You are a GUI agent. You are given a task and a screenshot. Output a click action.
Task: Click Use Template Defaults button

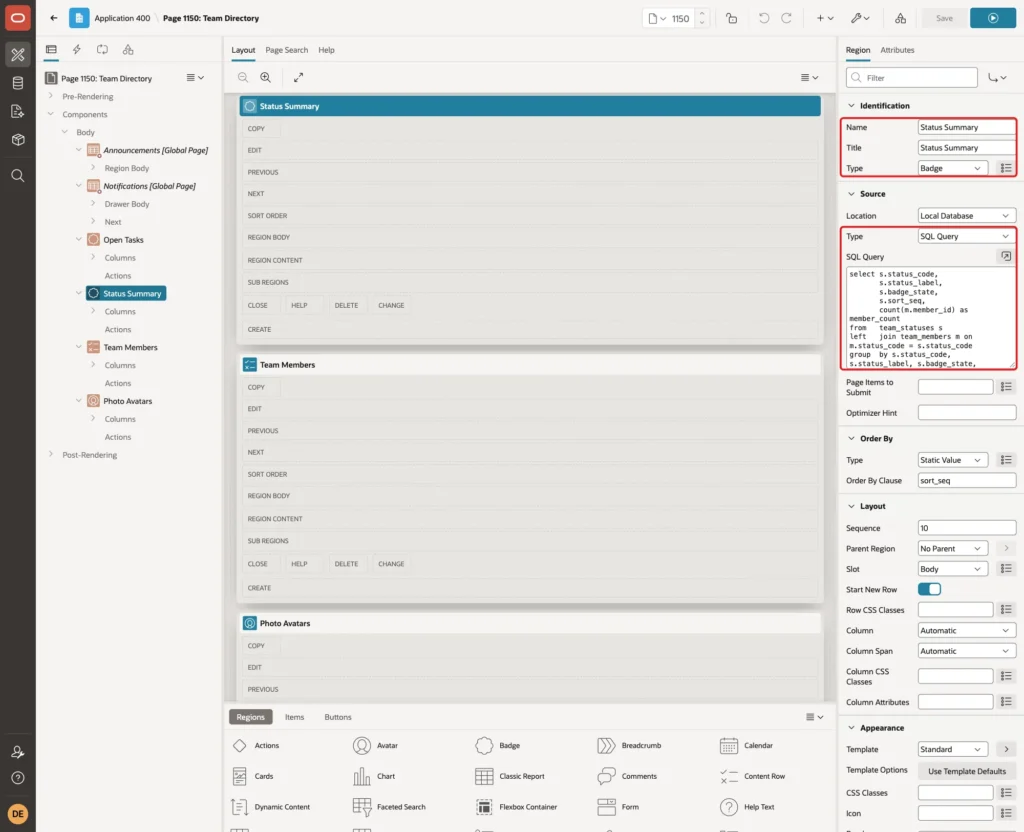[967, 772]
